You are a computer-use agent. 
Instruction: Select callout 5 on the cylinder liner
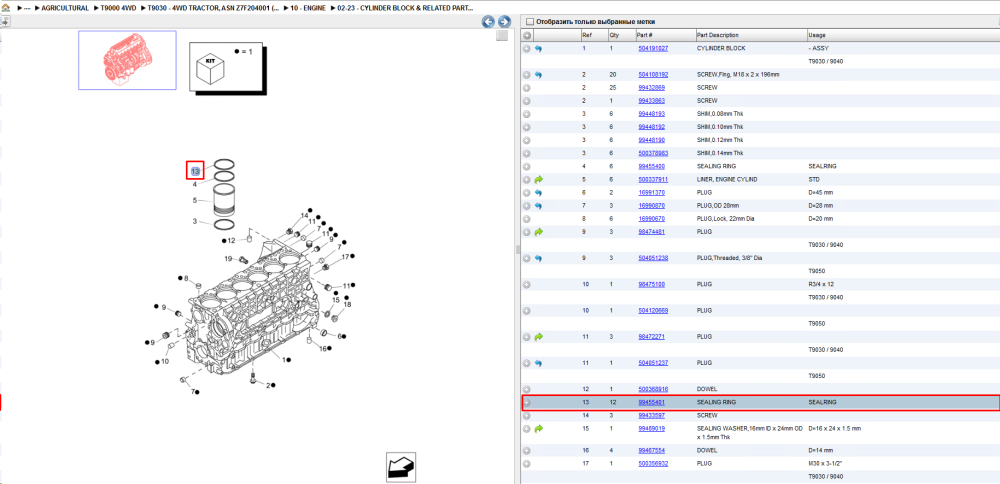[195, 200]
